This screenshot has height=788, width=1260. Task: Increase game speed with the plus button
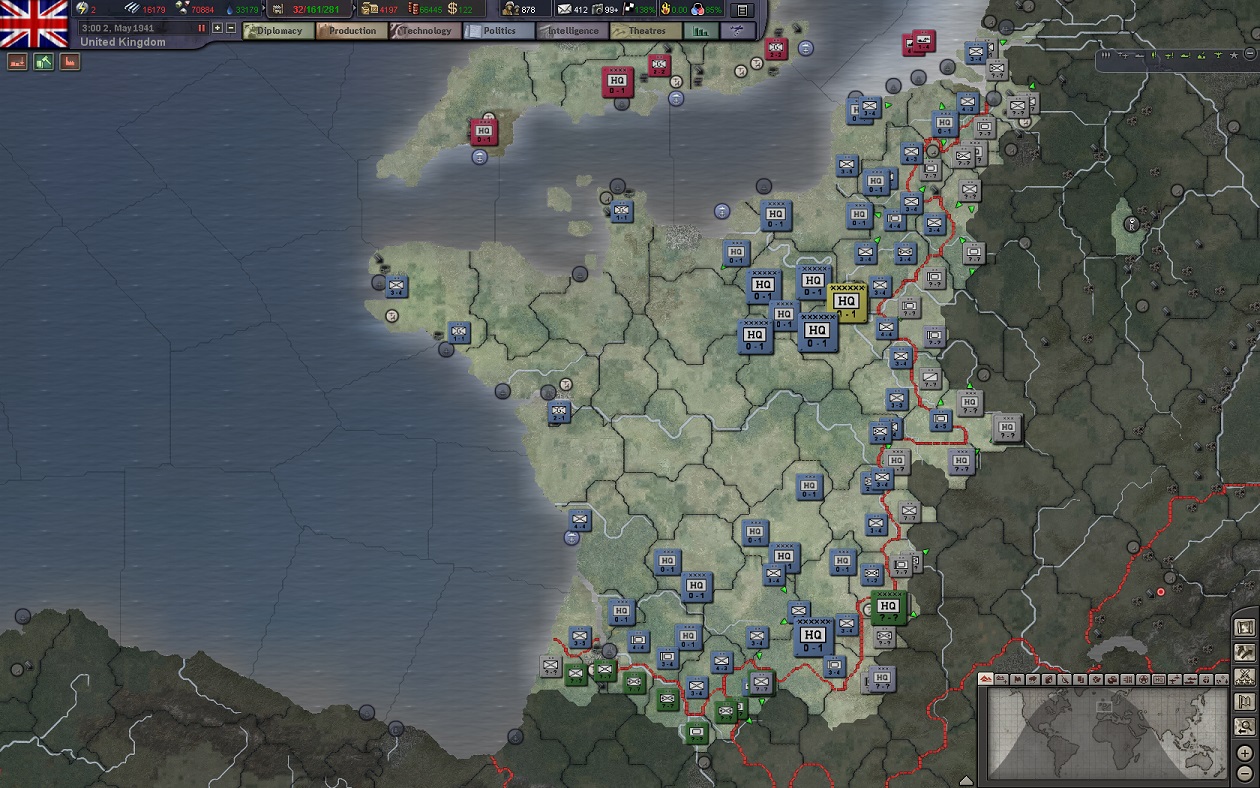pyautogui.click(x=218, y=28)
